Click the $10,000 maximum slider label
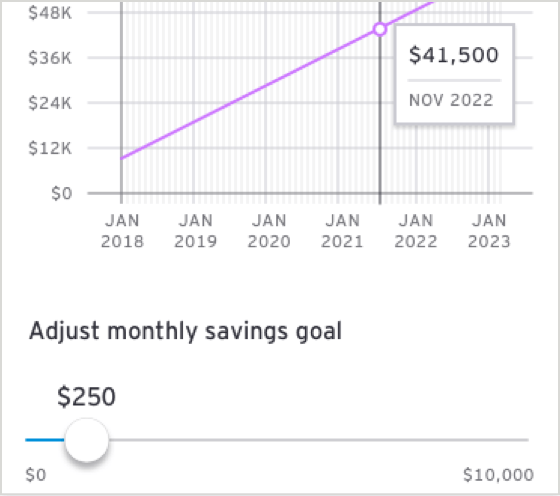This screenshot has width=560, height=496. pyautogui.click(x=498, y=475)
